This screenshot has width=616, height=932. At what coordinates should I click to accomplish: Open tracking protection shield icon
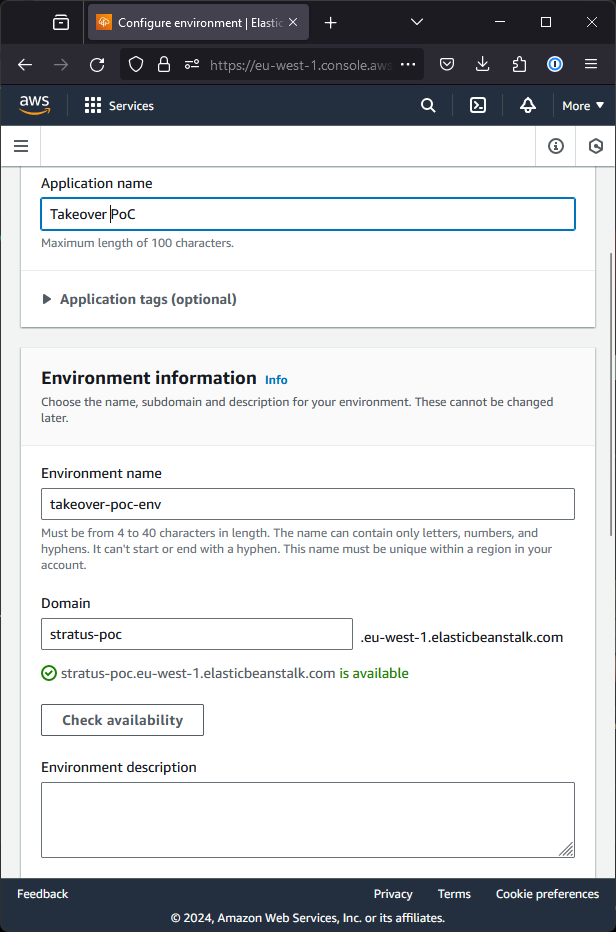pyautogui.click(x=136, y=64)
